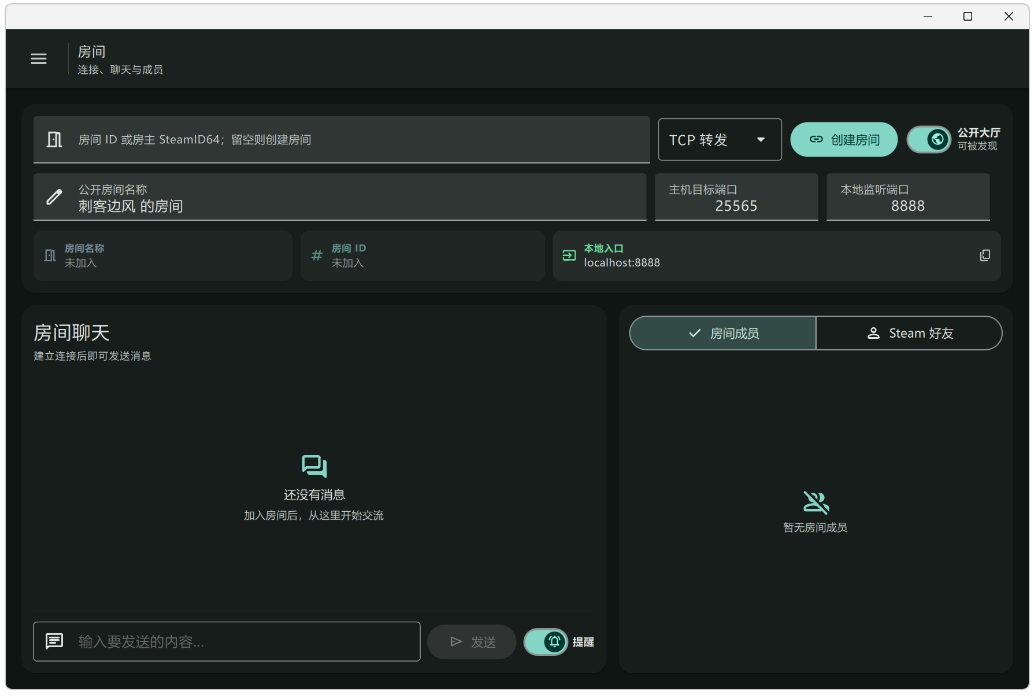This screenshot has height=698, width=1035.
Task: Click the 房间聊天 heading
Action: [71, 333]
